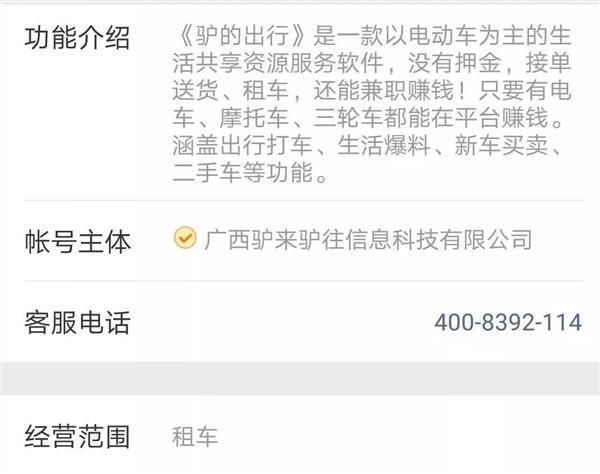The width and height of the screenshot is (600, 474).
Task: Tap the divider line under the company row
Action: (x=304, y=280)
